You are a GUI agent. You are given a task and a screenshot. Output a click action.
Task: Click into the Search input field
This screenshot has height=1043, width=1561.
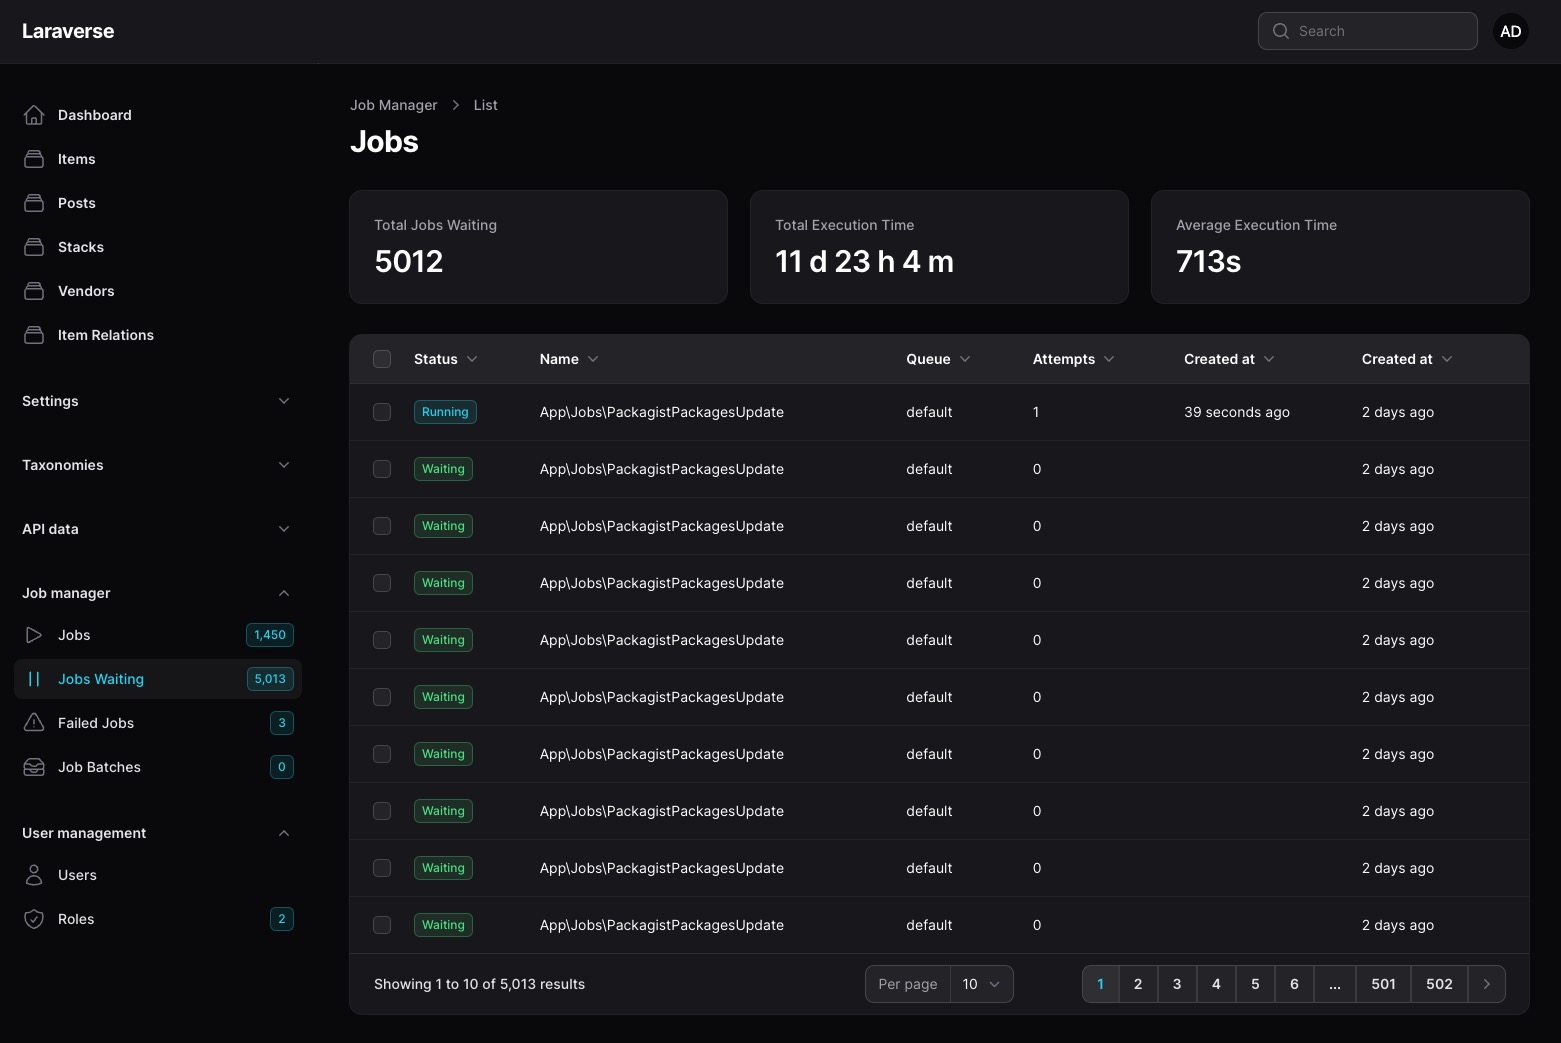[x=1368, y=31]
